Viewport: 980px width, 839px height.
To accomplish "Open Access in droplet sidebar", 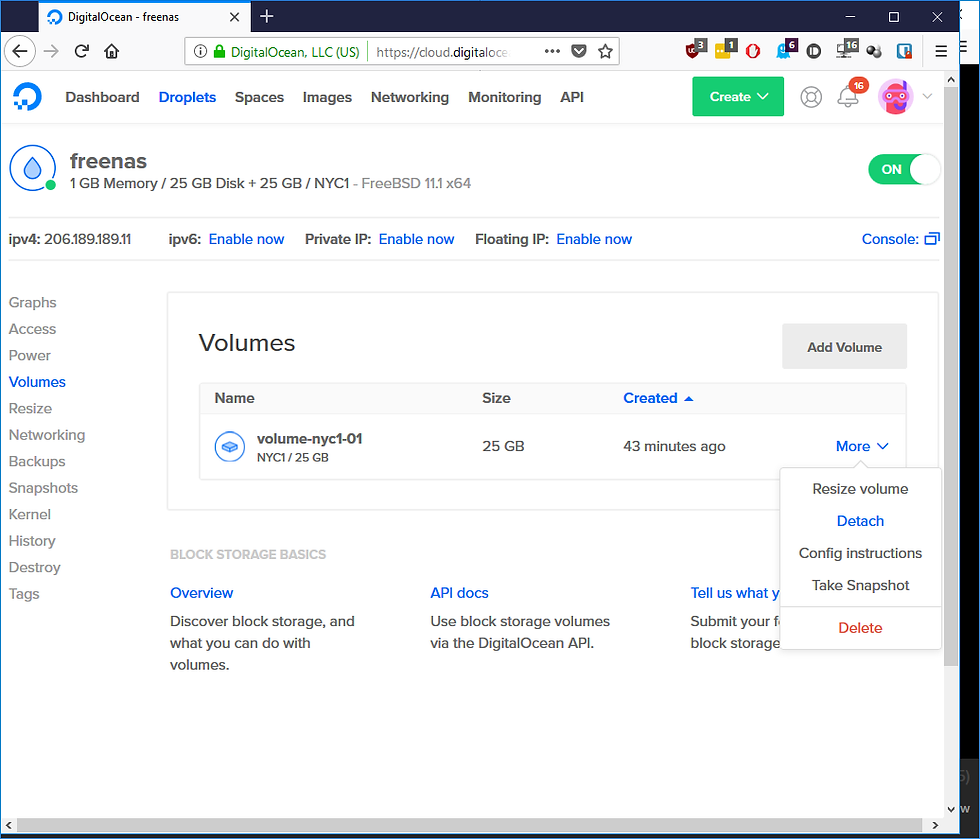I will pyautogui.click(x=32, y=329).
